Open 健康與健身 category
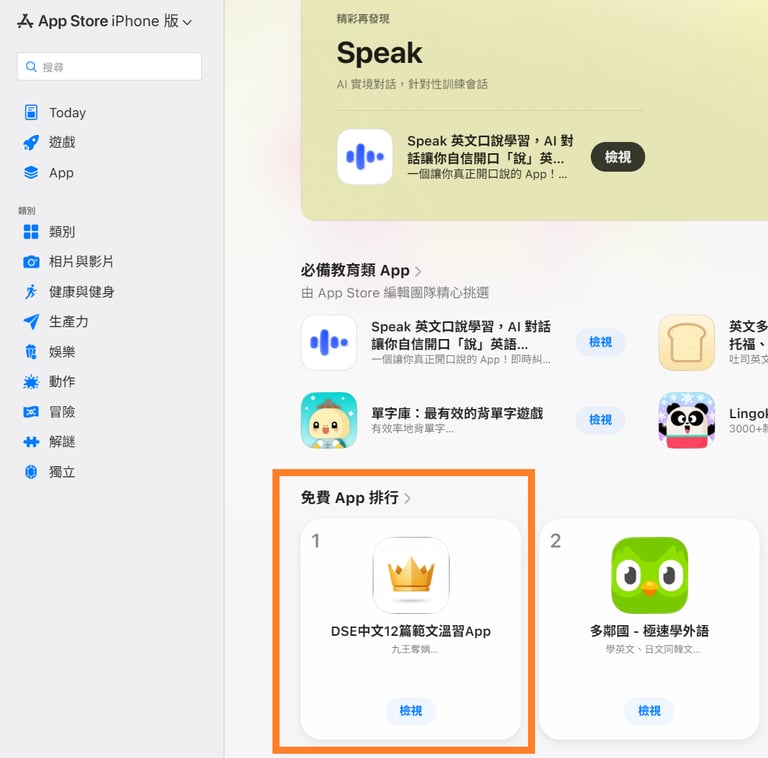 point(82,292)
